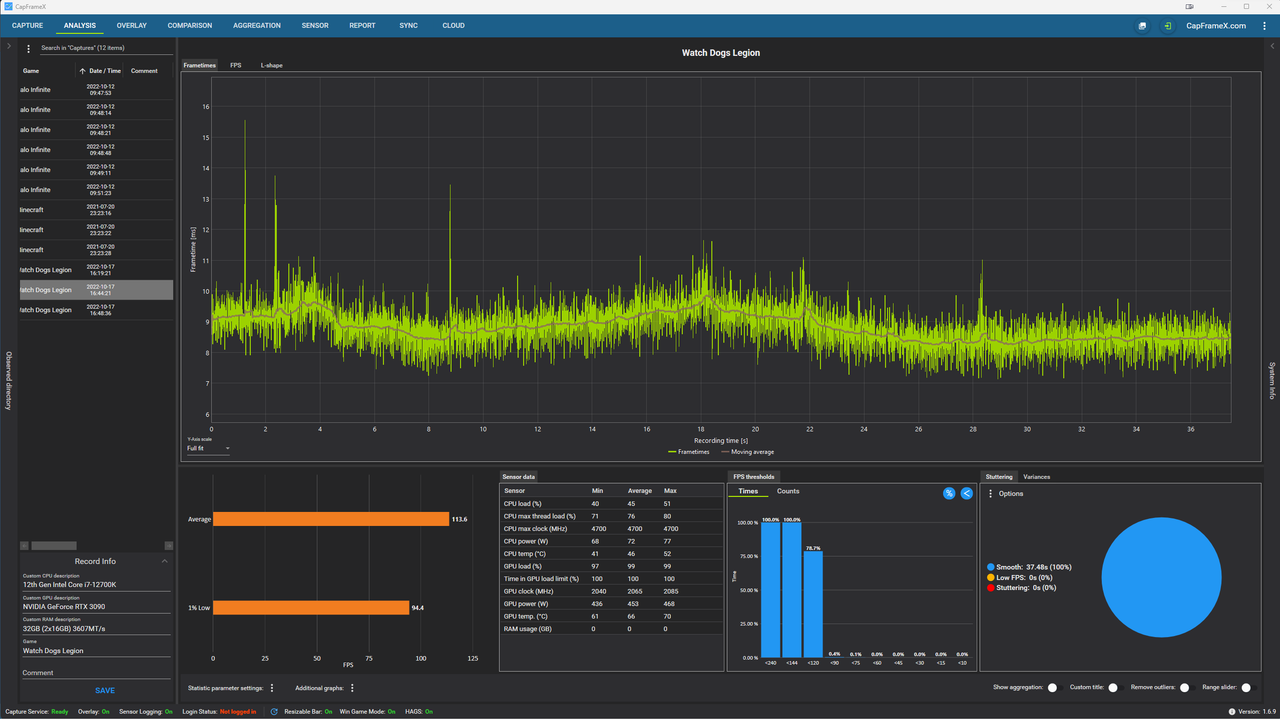
Task: Click the yellow Low FPS legend swatch
Action: click(991, 577)
